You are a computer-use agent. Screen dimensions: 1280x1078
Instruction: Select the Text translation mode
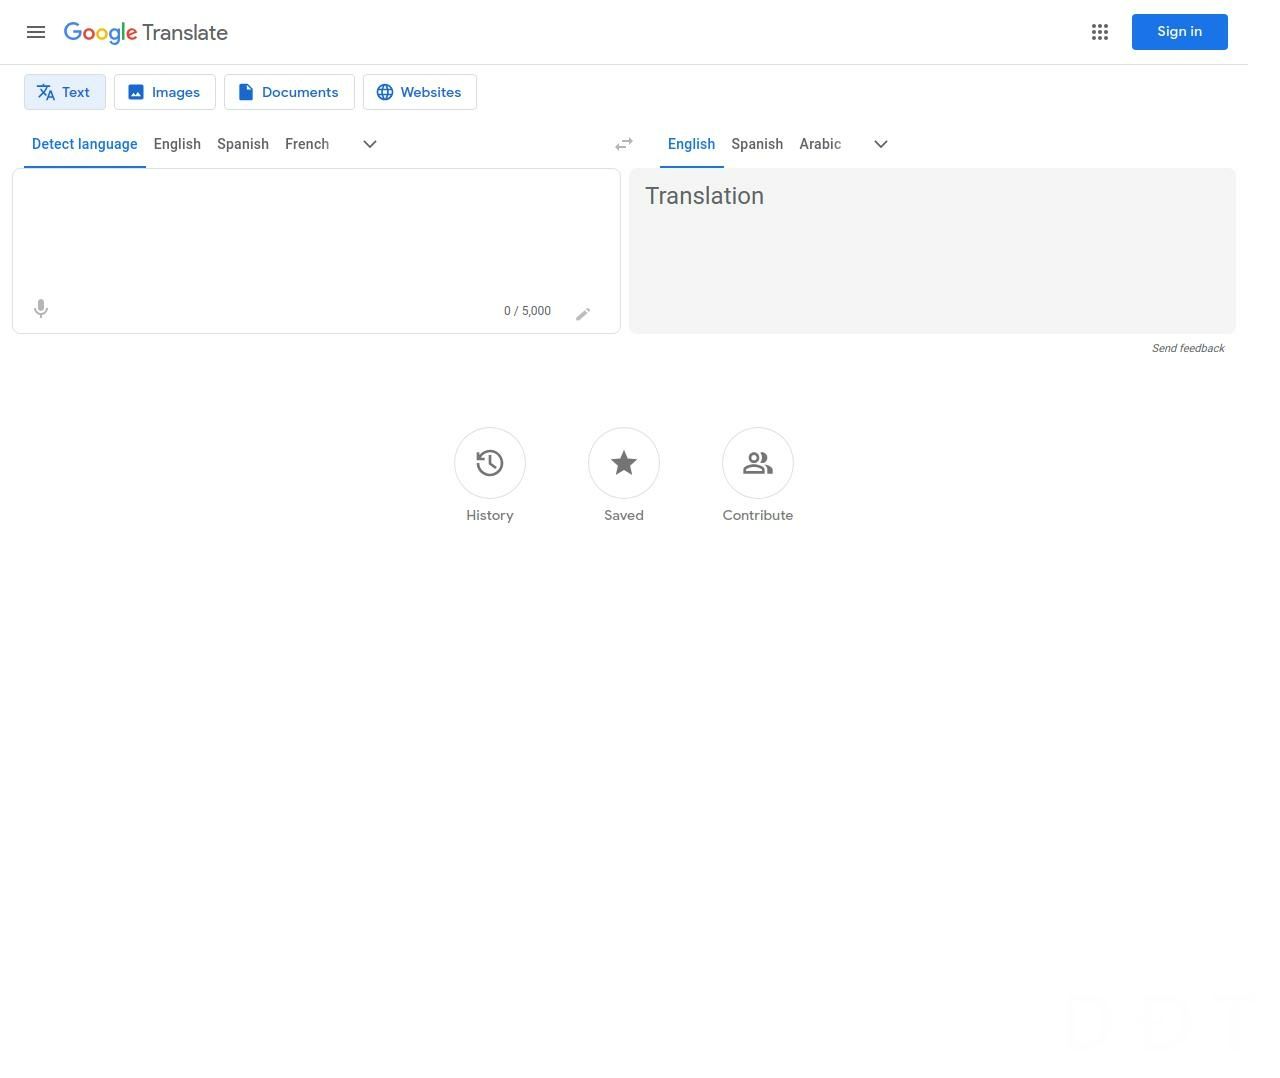(65, 92)
